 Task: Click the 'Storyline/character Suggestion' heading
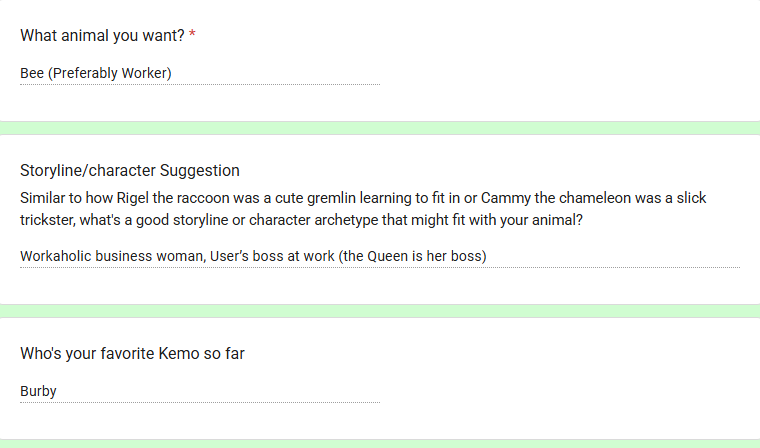(130, 171)
